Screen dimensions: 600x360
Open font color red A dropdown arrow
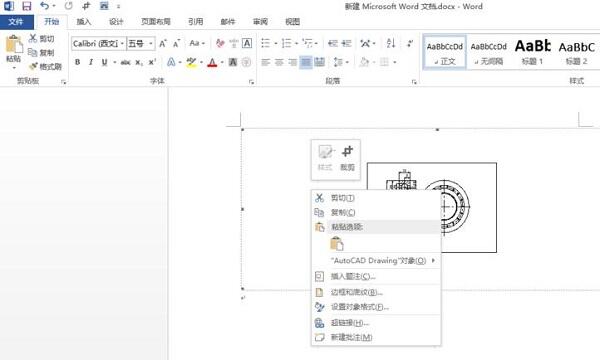click(222, 62)
